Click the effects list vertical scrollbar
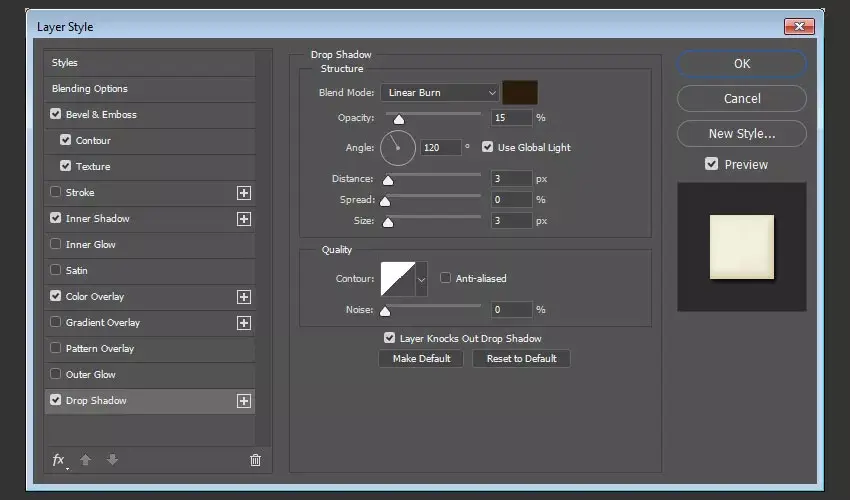Image resolution: width=850 pixels, height=500 pixels. [x=263, y=247]
